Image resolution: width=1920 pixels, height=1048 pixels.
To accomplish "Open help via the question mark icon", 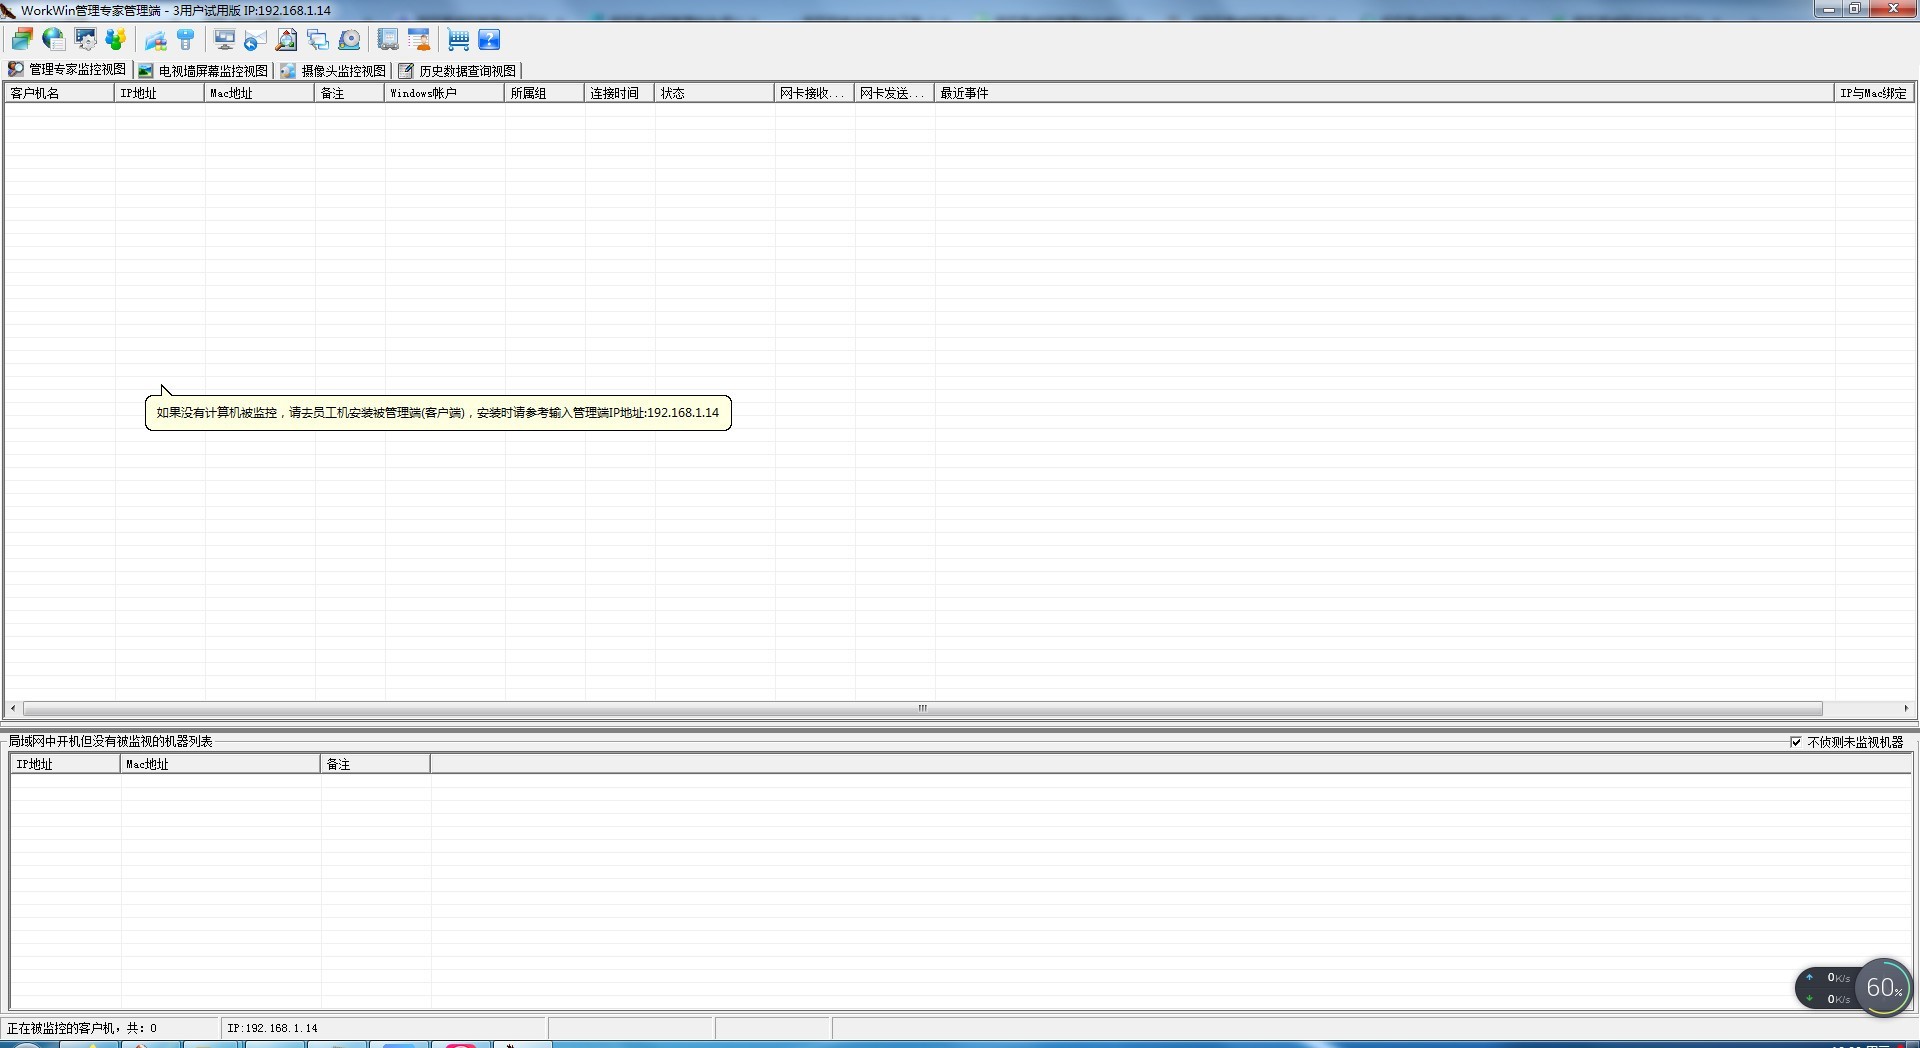I will tap(489, 40).
